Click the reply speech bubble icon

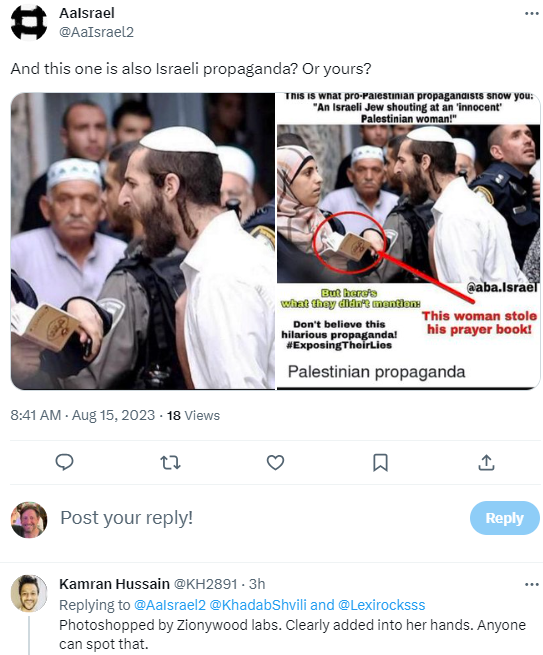(x=64, y=462)
